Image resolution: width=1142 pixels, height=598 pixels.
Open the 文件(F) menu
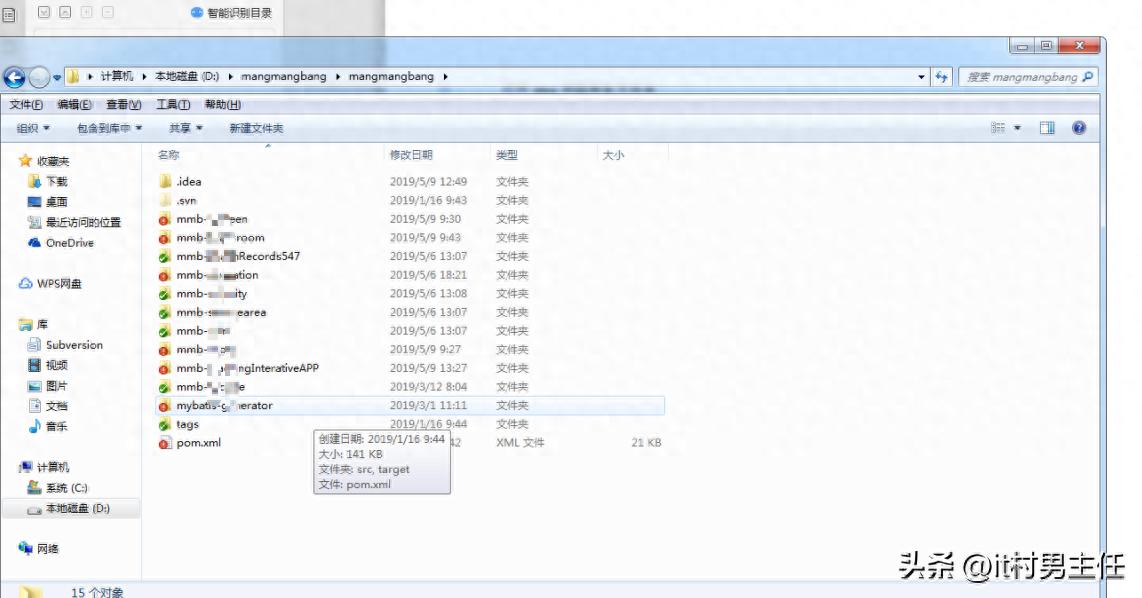click(25, 105)
